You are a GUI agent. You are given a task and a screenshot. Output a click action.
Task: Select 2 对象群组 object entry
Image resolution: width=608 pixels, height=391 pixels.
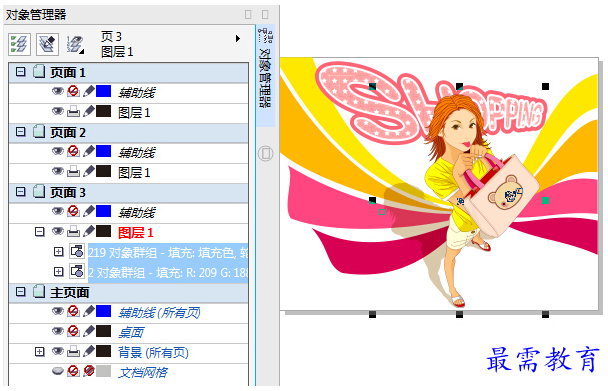click(x=168, y=273)
